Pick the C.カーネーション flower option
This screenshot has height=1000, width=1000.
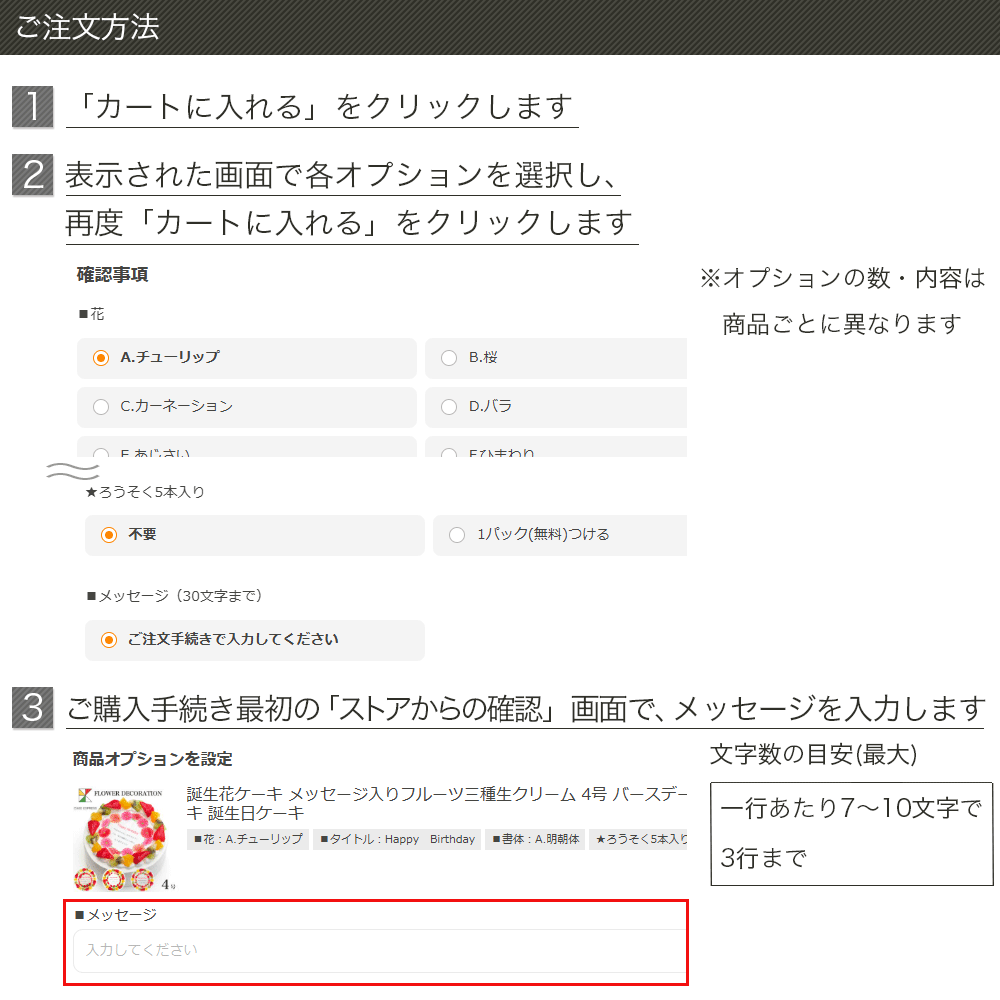point(101,406)
